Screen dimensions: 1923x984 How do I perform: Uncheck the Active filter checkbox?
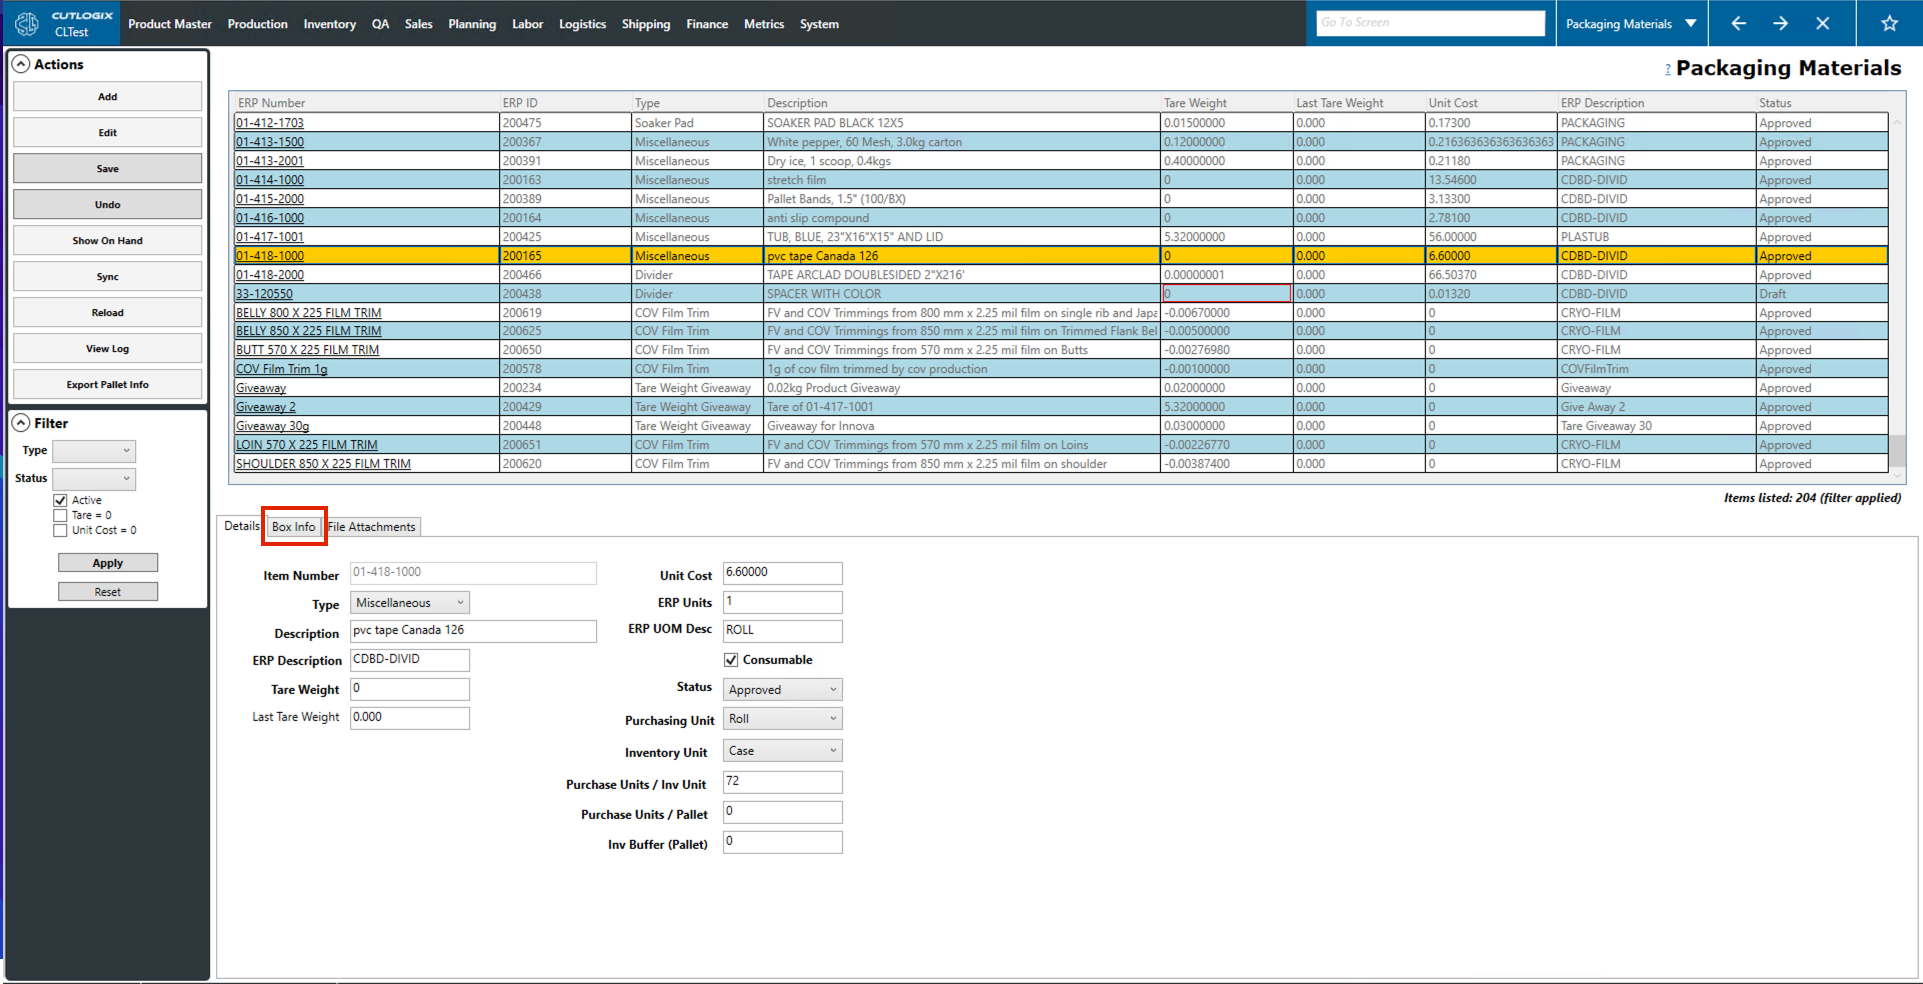(61, 500)
